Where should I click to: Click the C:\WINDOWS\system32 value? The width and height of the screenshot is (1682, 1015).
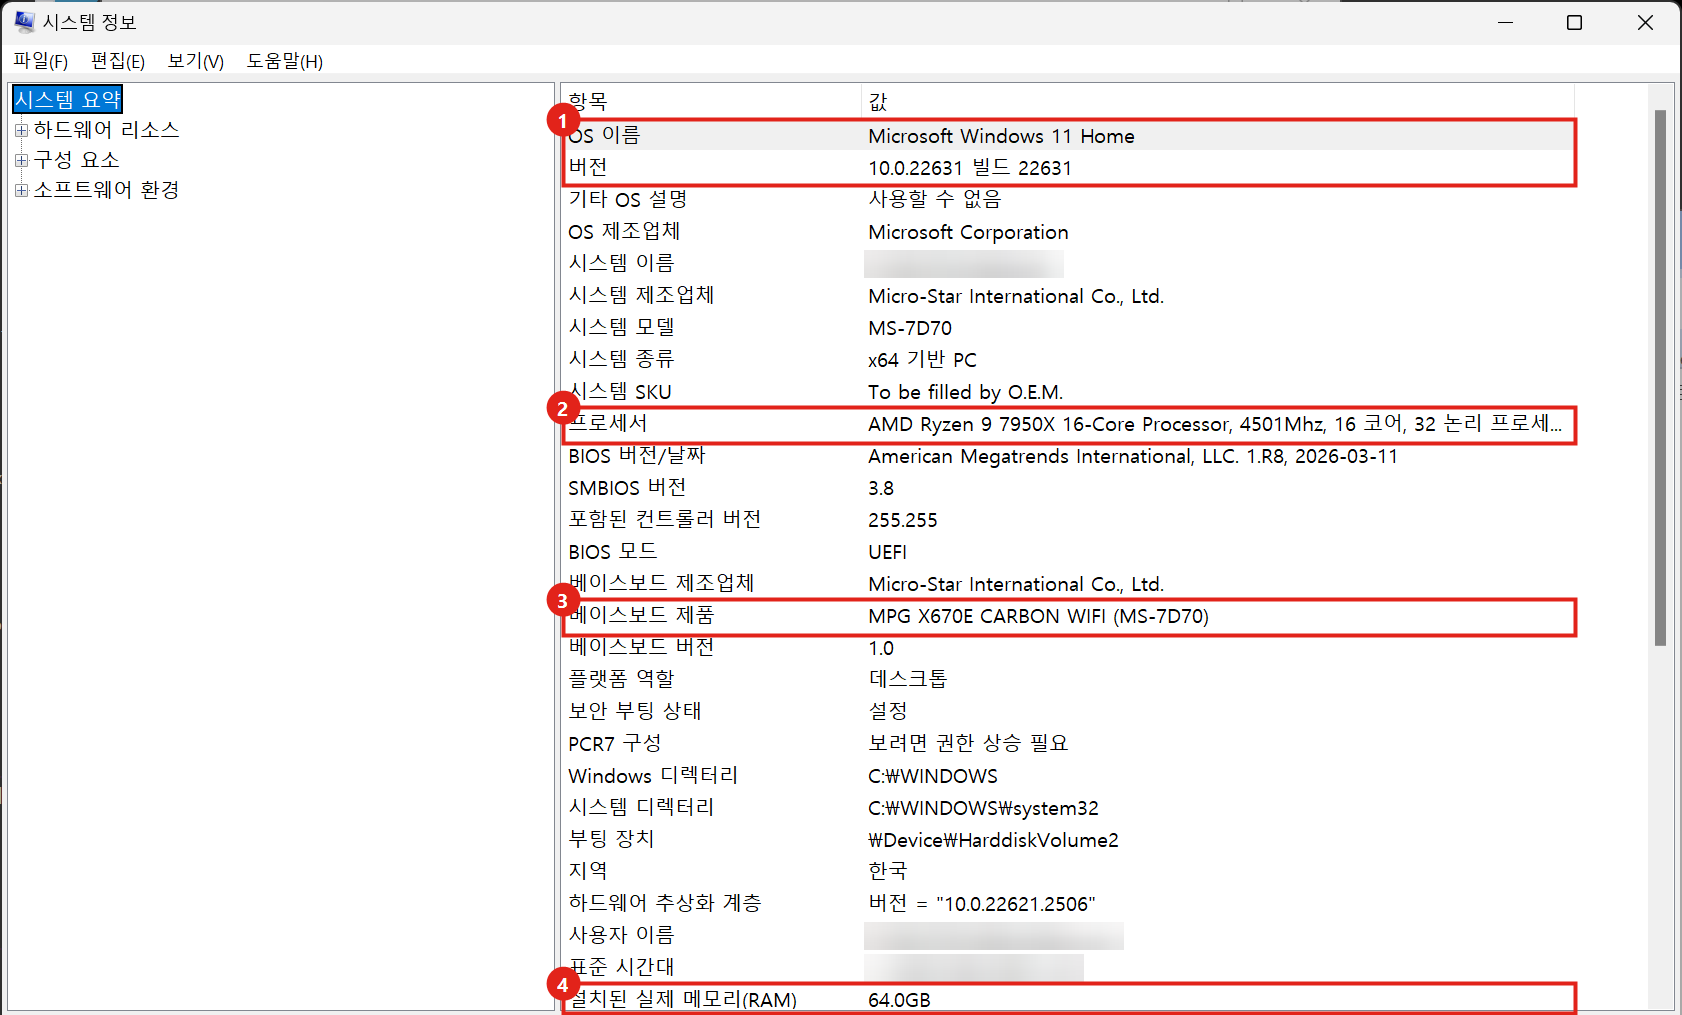(x=983, y=808)
